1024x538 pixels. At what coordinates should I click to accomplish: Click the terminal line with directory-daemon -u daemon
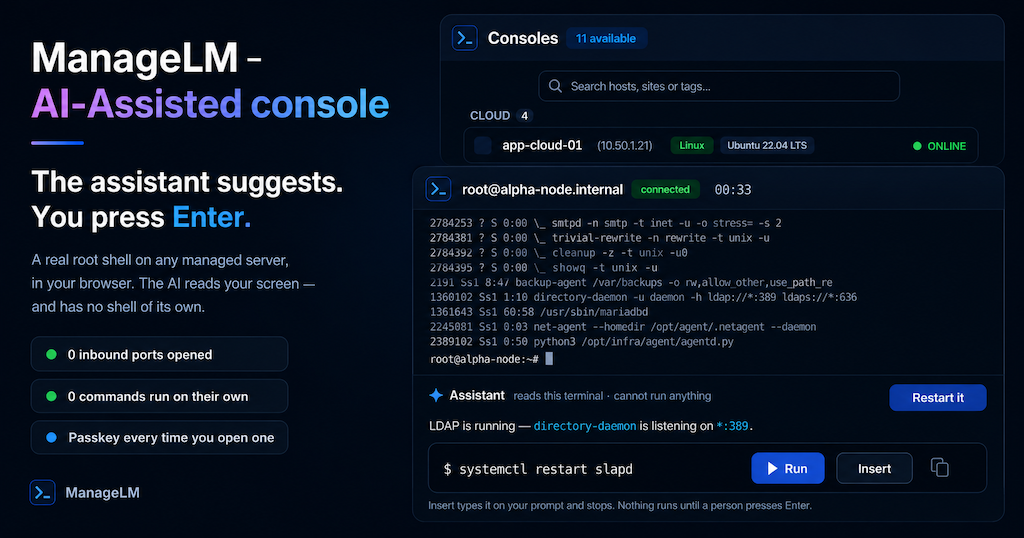click(x=643, y=297)
